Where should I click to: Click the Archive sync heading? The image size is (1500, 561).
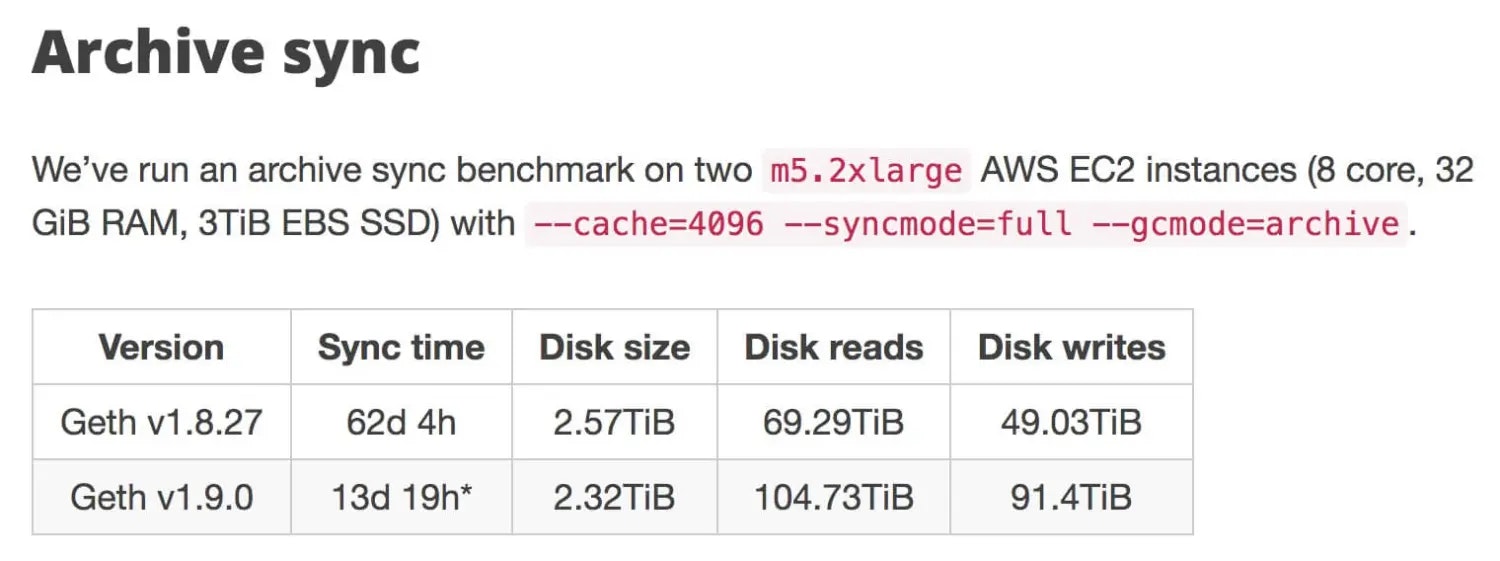(x=225, y=52)
